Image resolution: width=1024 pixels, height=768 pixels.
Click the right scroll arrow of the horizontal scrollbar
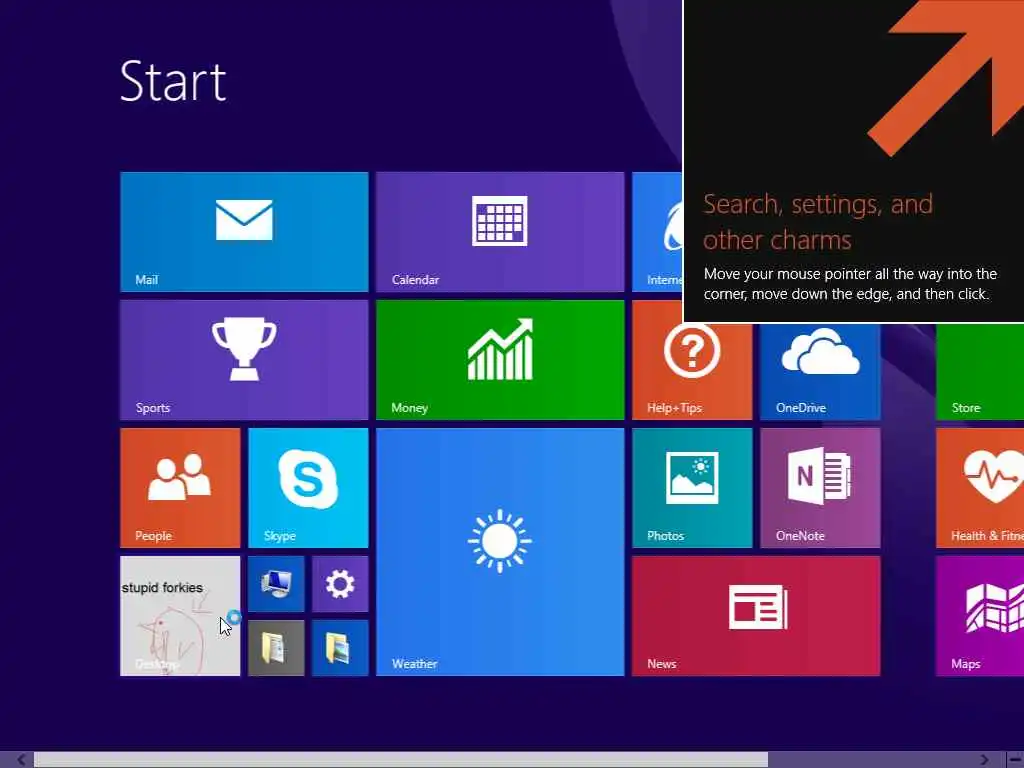tap(984, 760)
